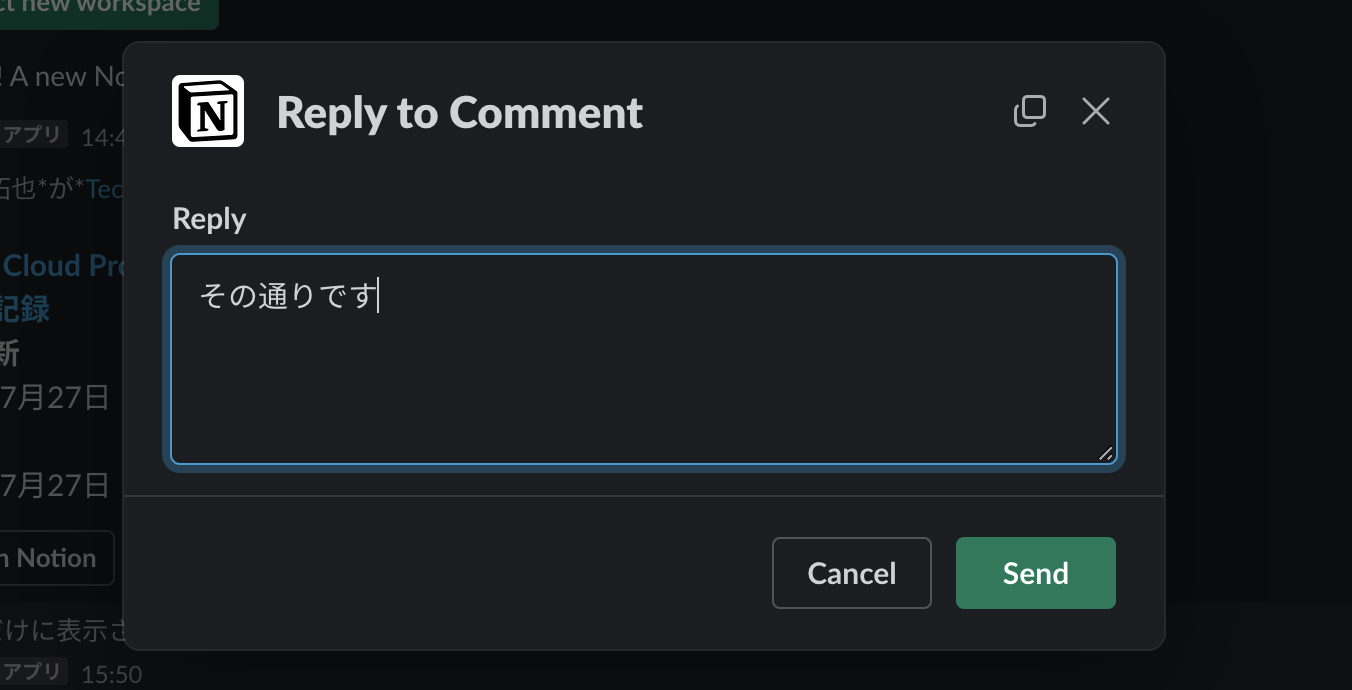Image resolution: width=1352 pixels, height=690 pixels.
Task: Send the reply comment
Action: (1035, 573)
